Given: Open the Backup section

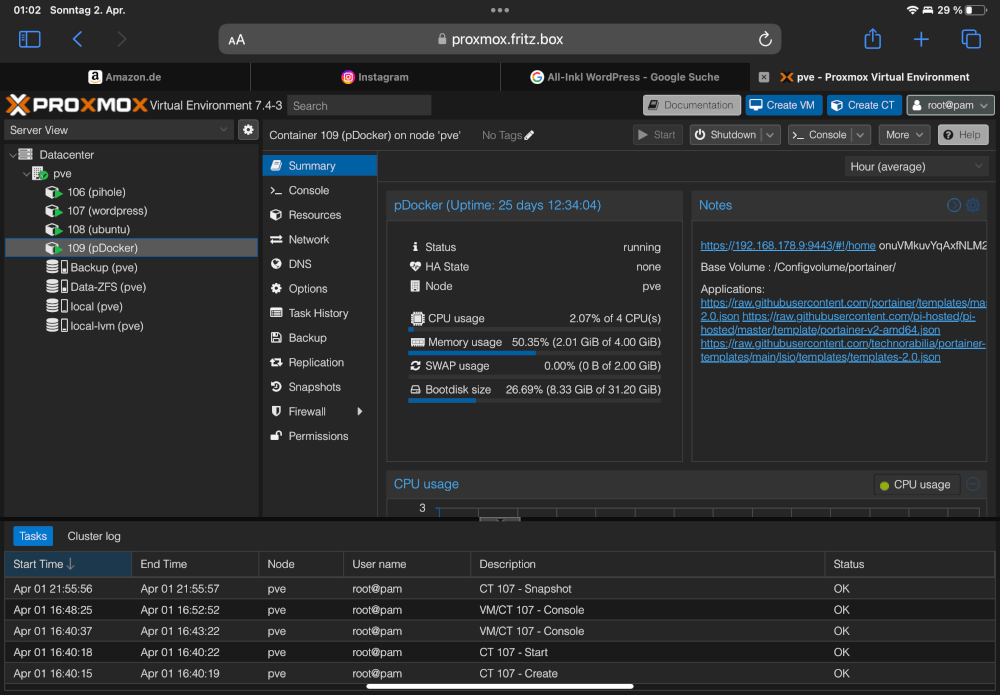Looking at the screenshot, I should coord(320,338).
